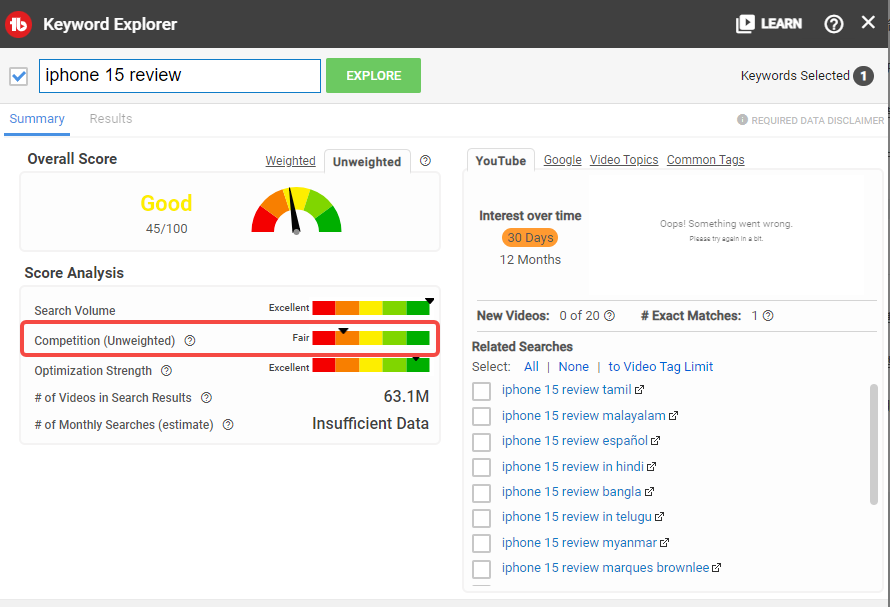Check the iphone 15 review tamil box
Viewport: 890px width, 607px height.
481,391
